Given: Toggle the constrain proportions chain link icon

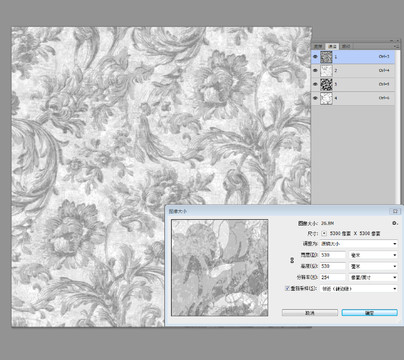Looking at the screenshot, I should pyautogui.click(x=292, y=260).
